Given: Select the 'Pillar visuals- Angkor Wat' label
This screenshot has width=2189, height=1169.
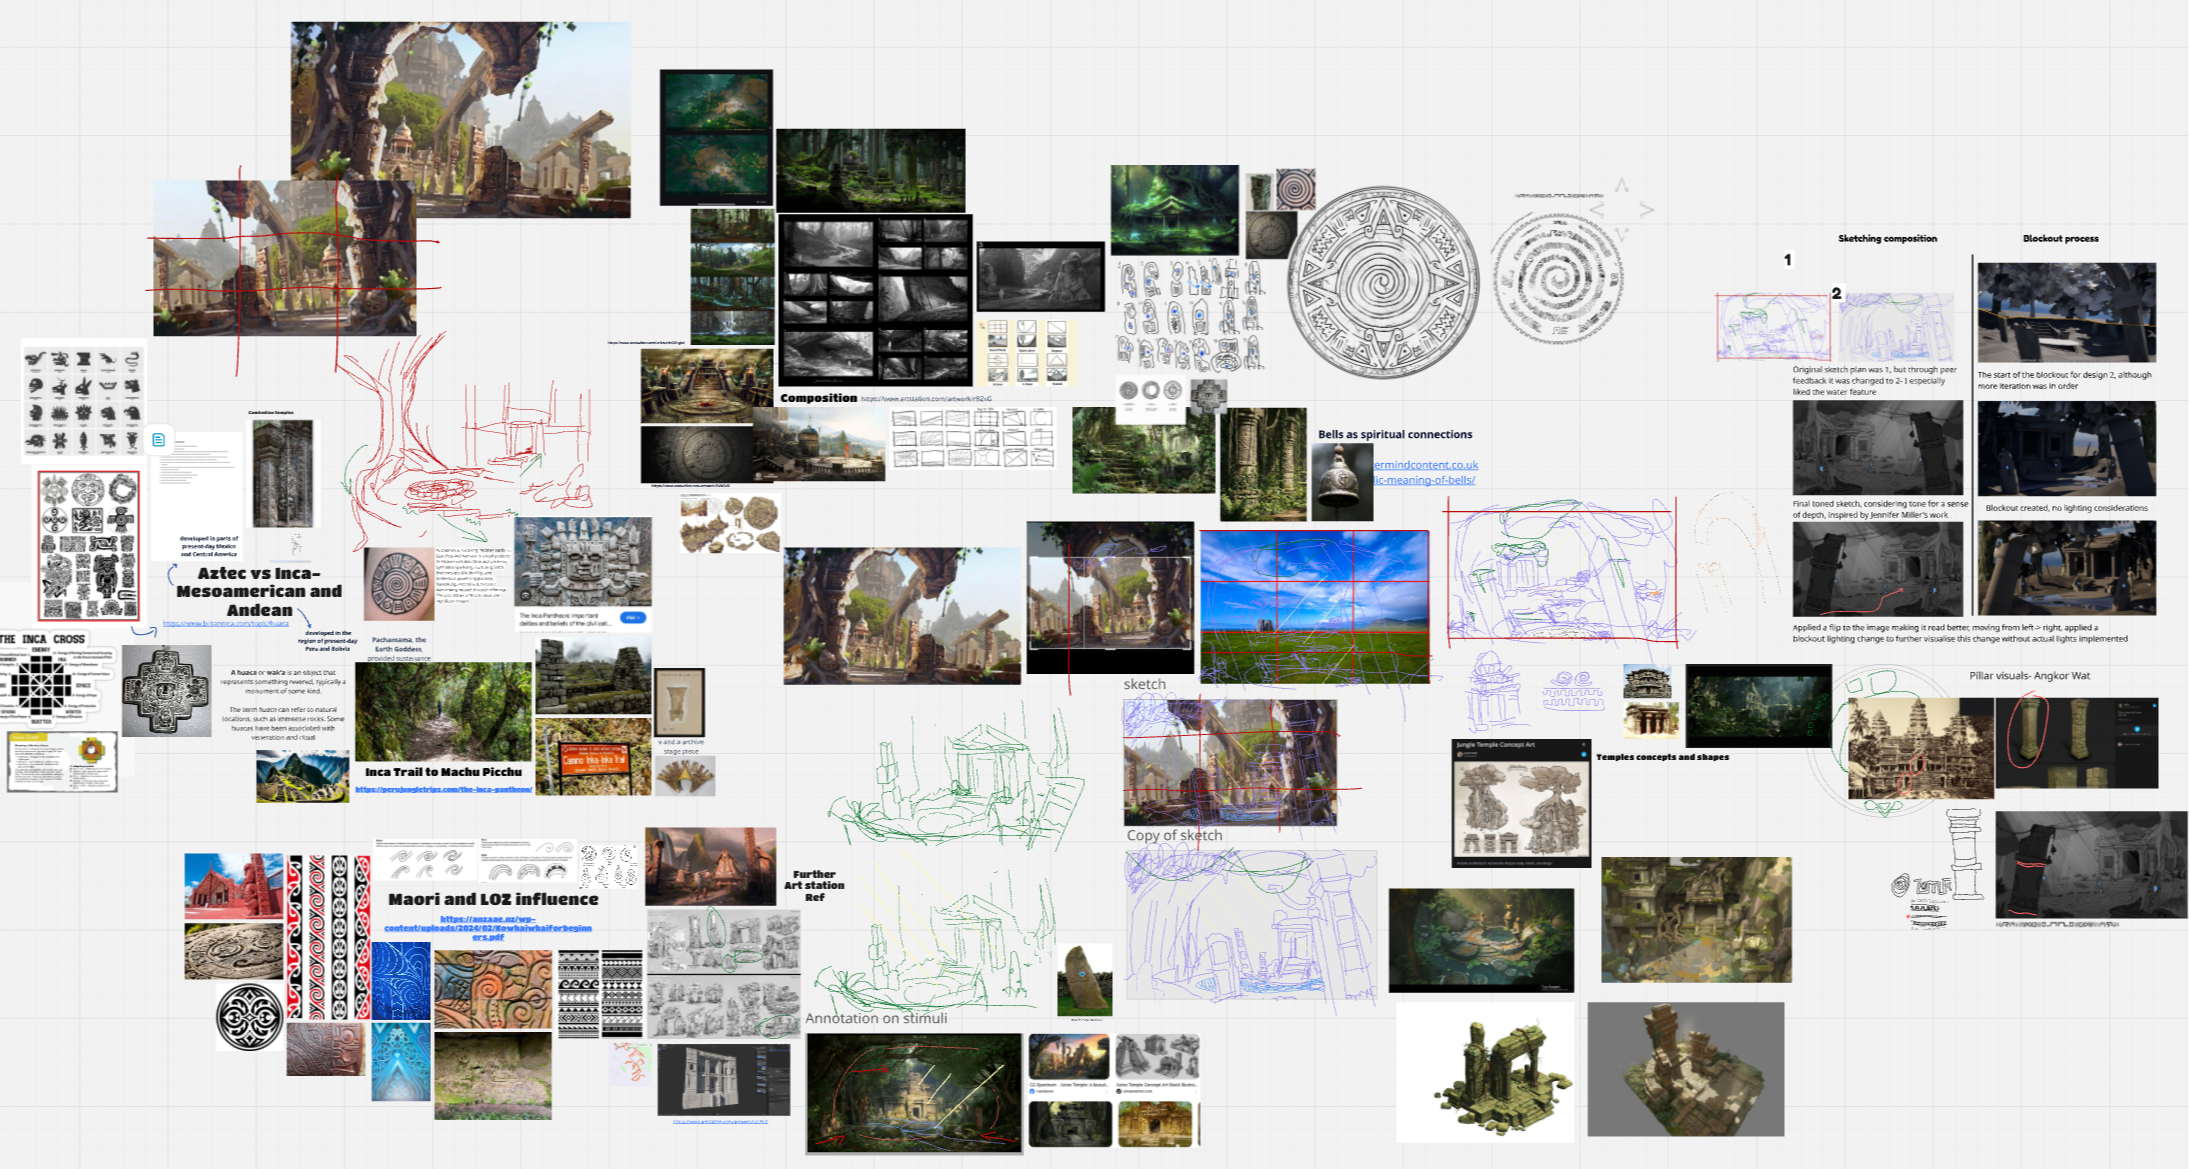Looking at the screenshot, I should pyautogui.click(x=2029, y=676).
